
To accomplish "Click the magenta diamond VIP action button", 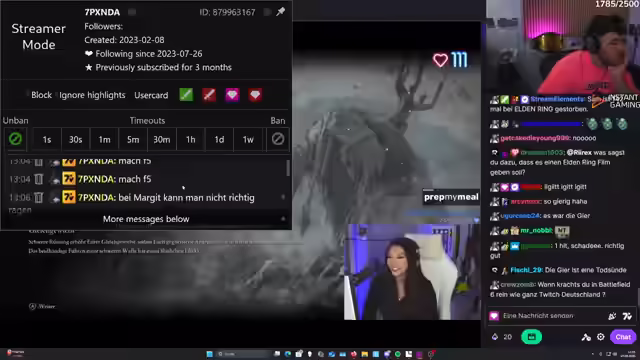I will tap(232, 95).
